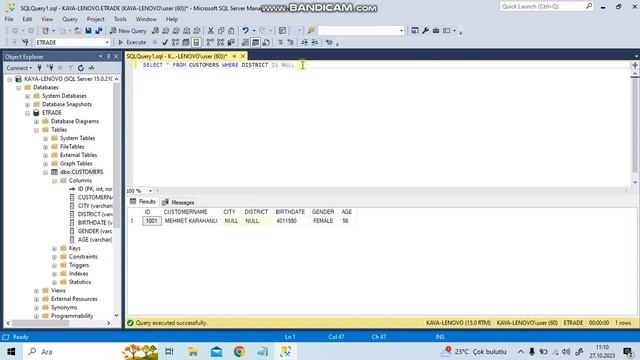Expand the Keys folder

(54, 249)
